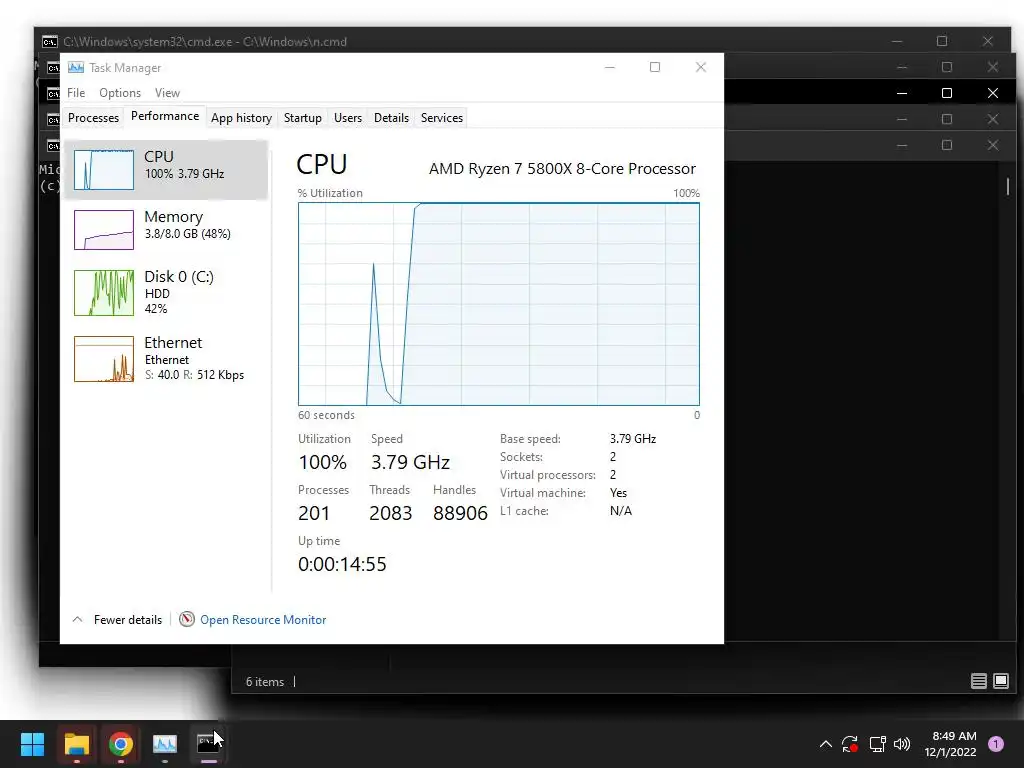Open the Memory performance panel
This screenshot has height=768, width=1024.
166,229
